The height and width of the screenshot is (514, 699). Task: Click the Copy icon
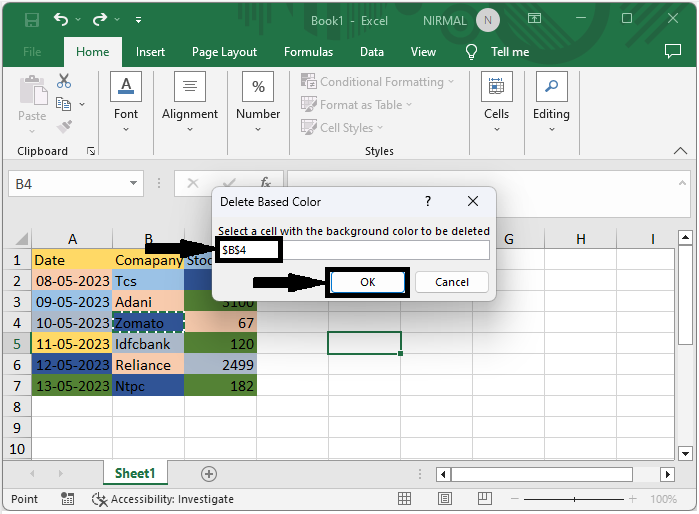coord(63,104)
